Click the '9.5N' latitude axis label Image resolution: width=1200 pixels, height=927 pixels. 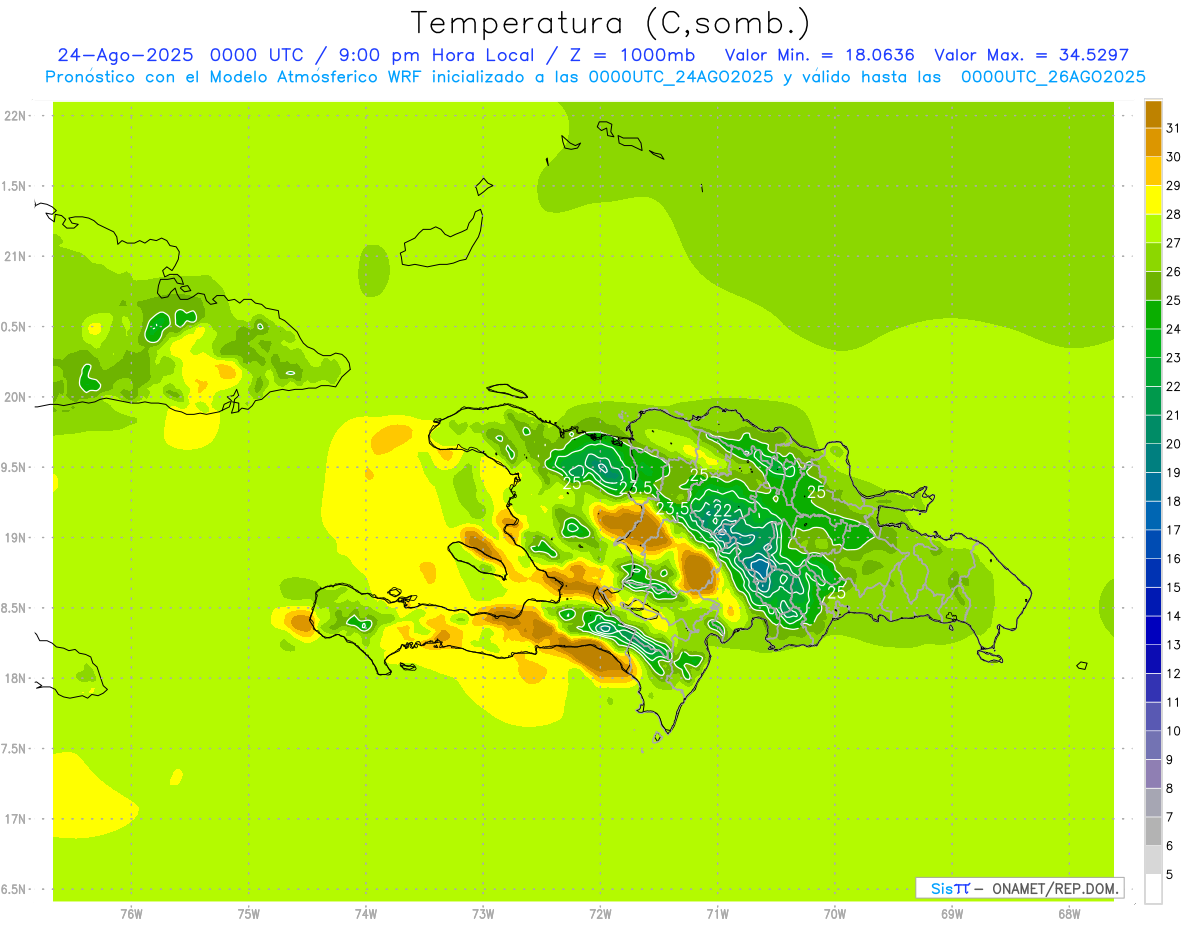point(15,468)
